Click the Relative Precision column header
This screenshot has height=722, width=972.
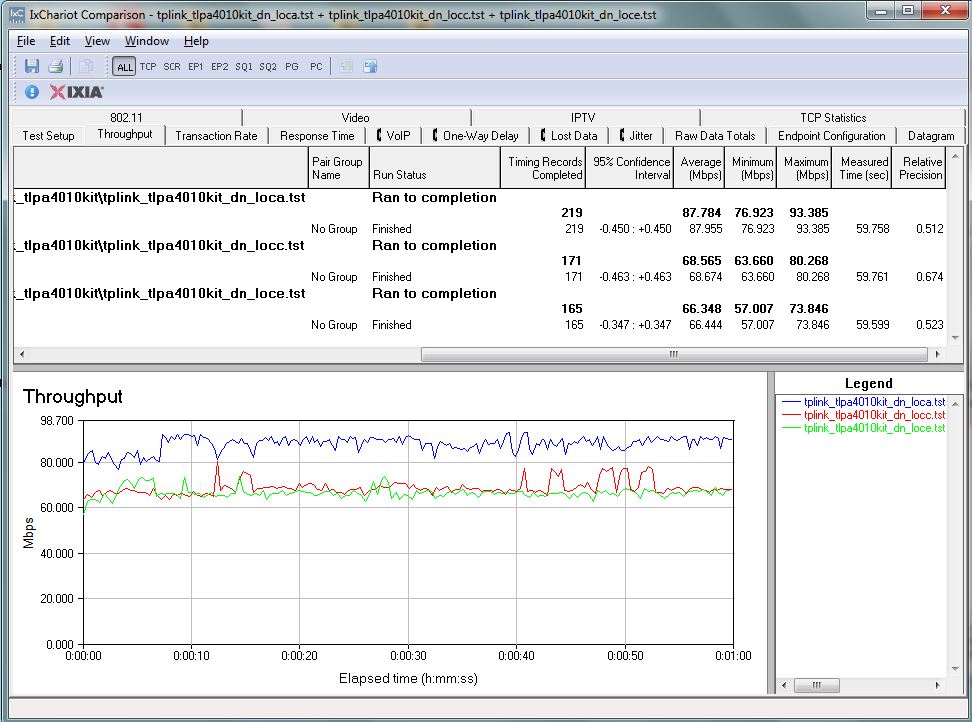[919, 168]
